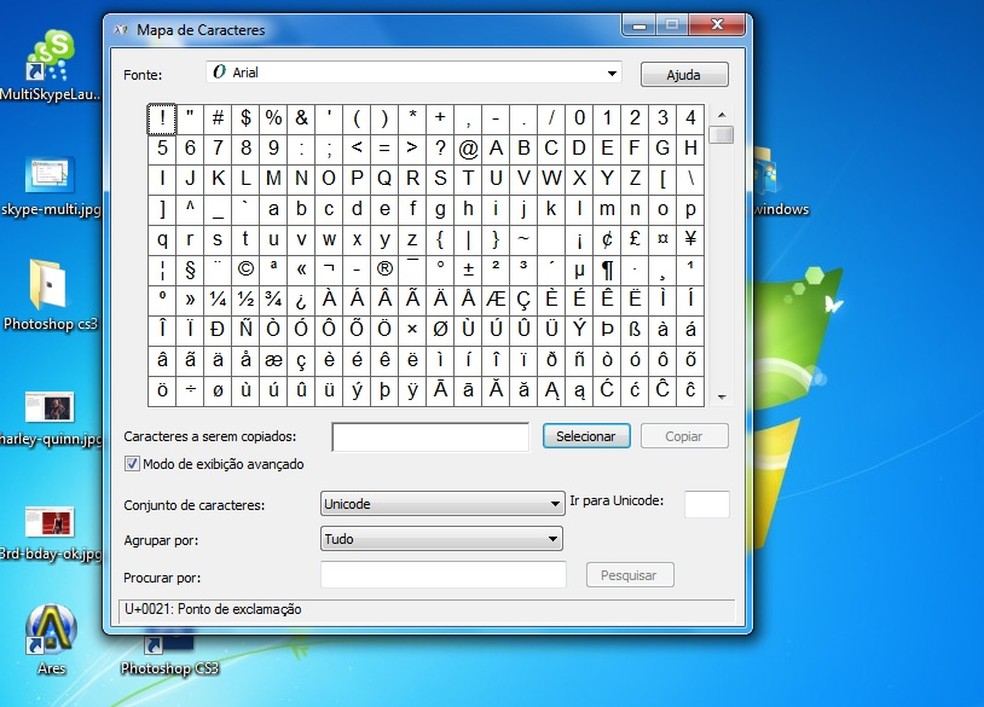Toggle Modo de exibição avançado checkbox
This screenshot has width=984, height=707.
132,464
